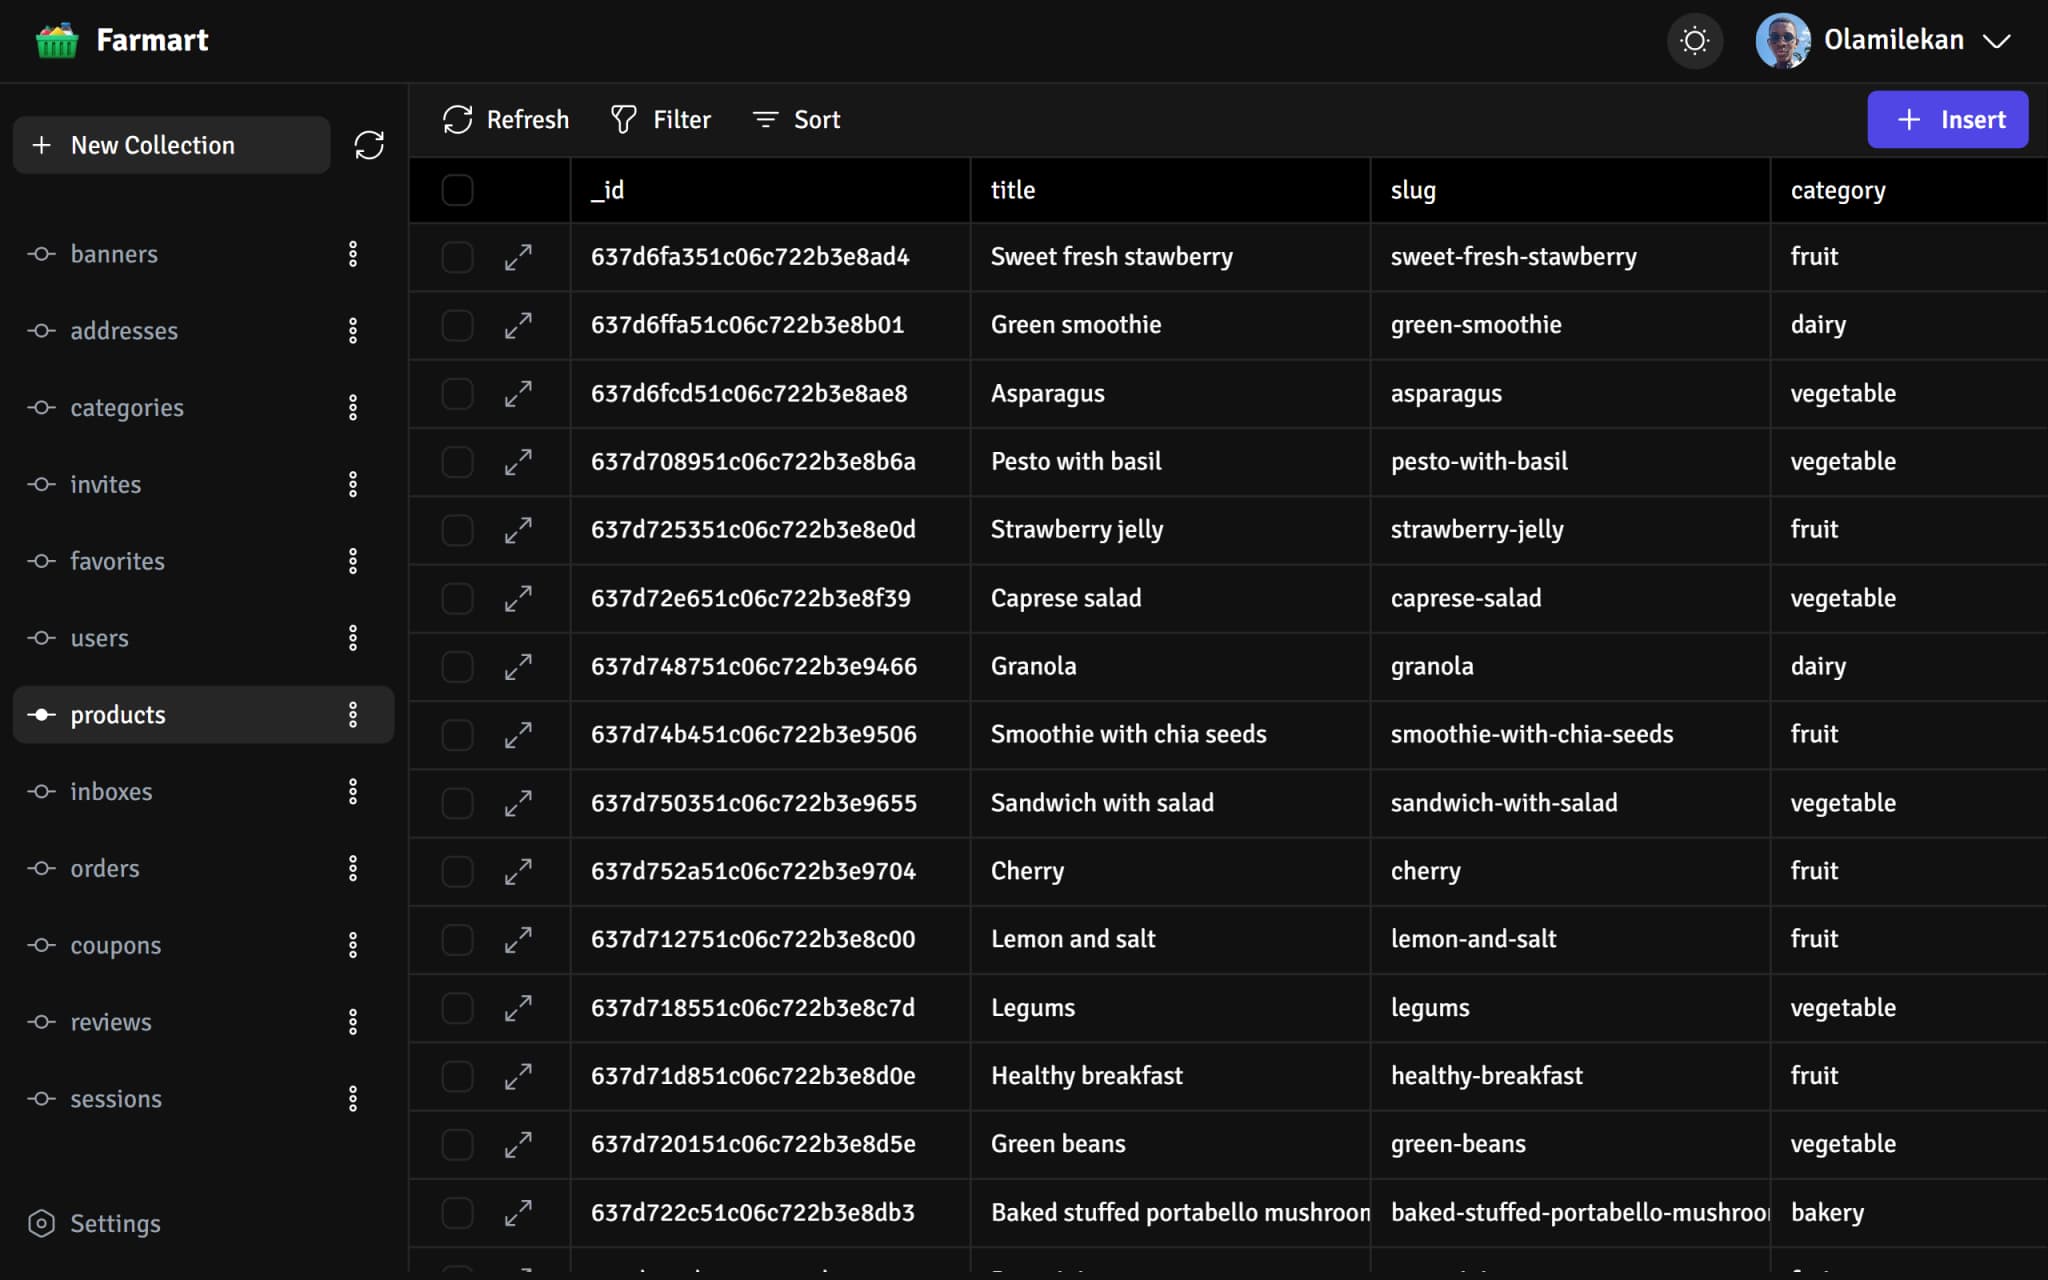Click the id 637d6fa351c06c722b3e8ad4 cell
Viewport: 2048px width, 1280px height.
[770, 257]
